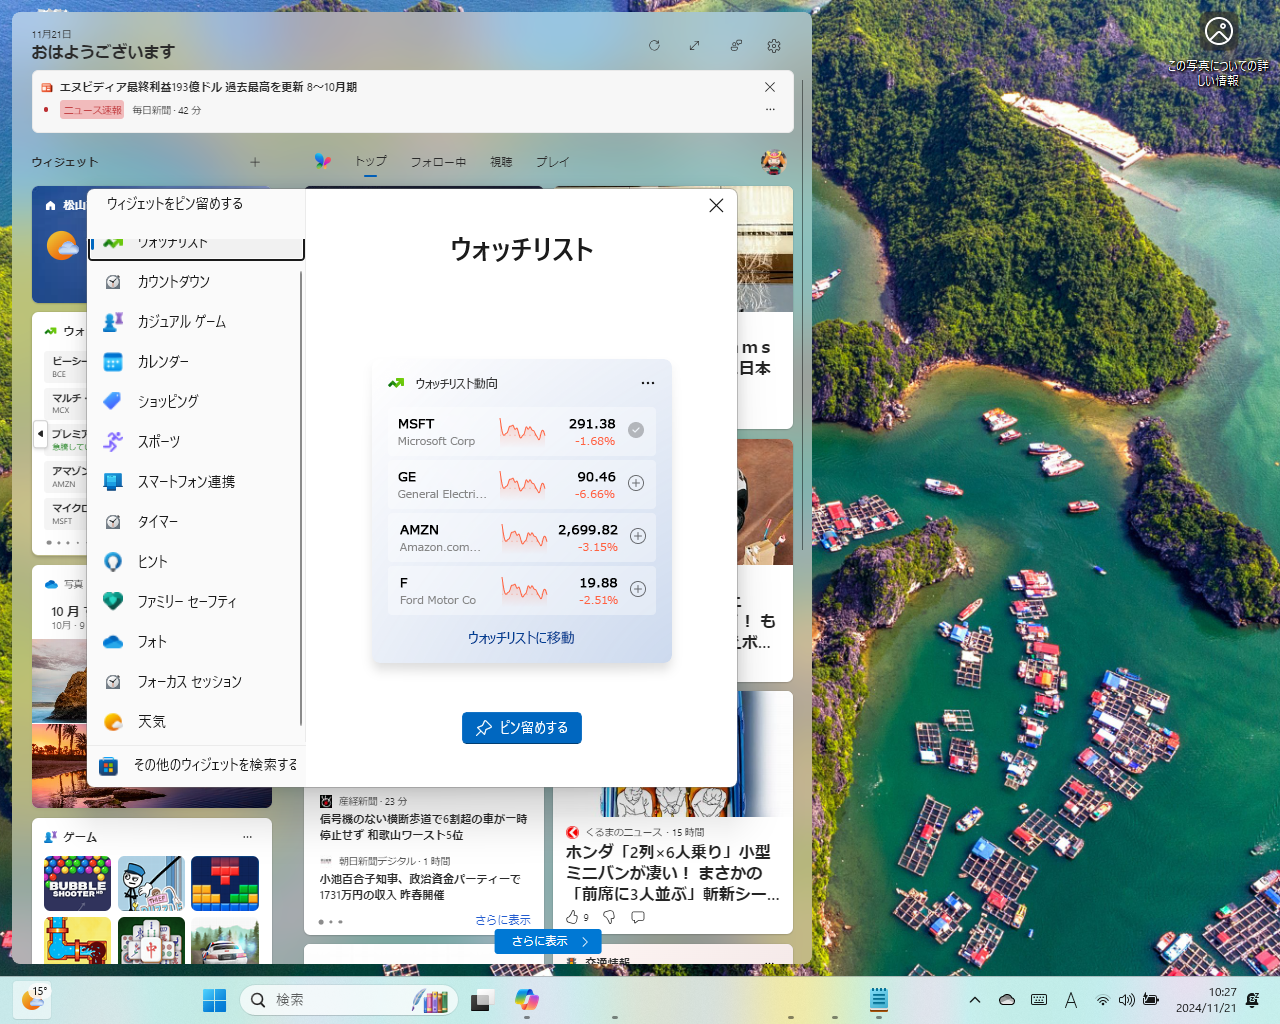Add GE stock to the watchlist
This screenshot has height=1024, width=1280.
pyautogui.click(x=637, y=483)
